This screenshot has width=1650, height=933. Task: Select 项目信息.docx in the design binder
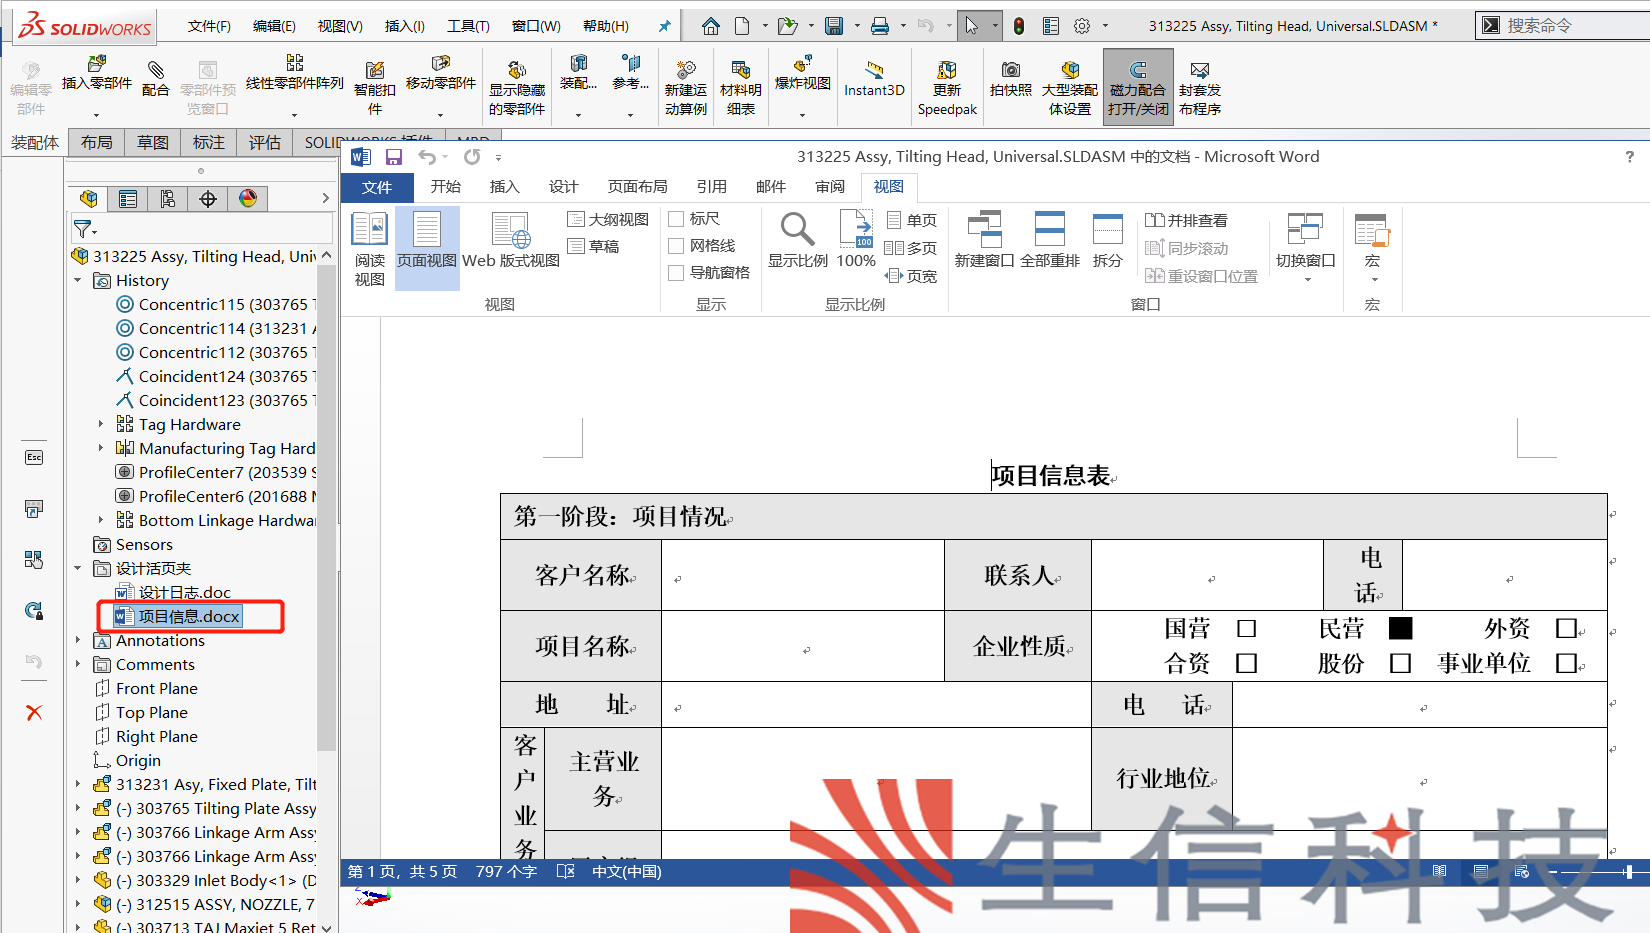click(179, 617)
